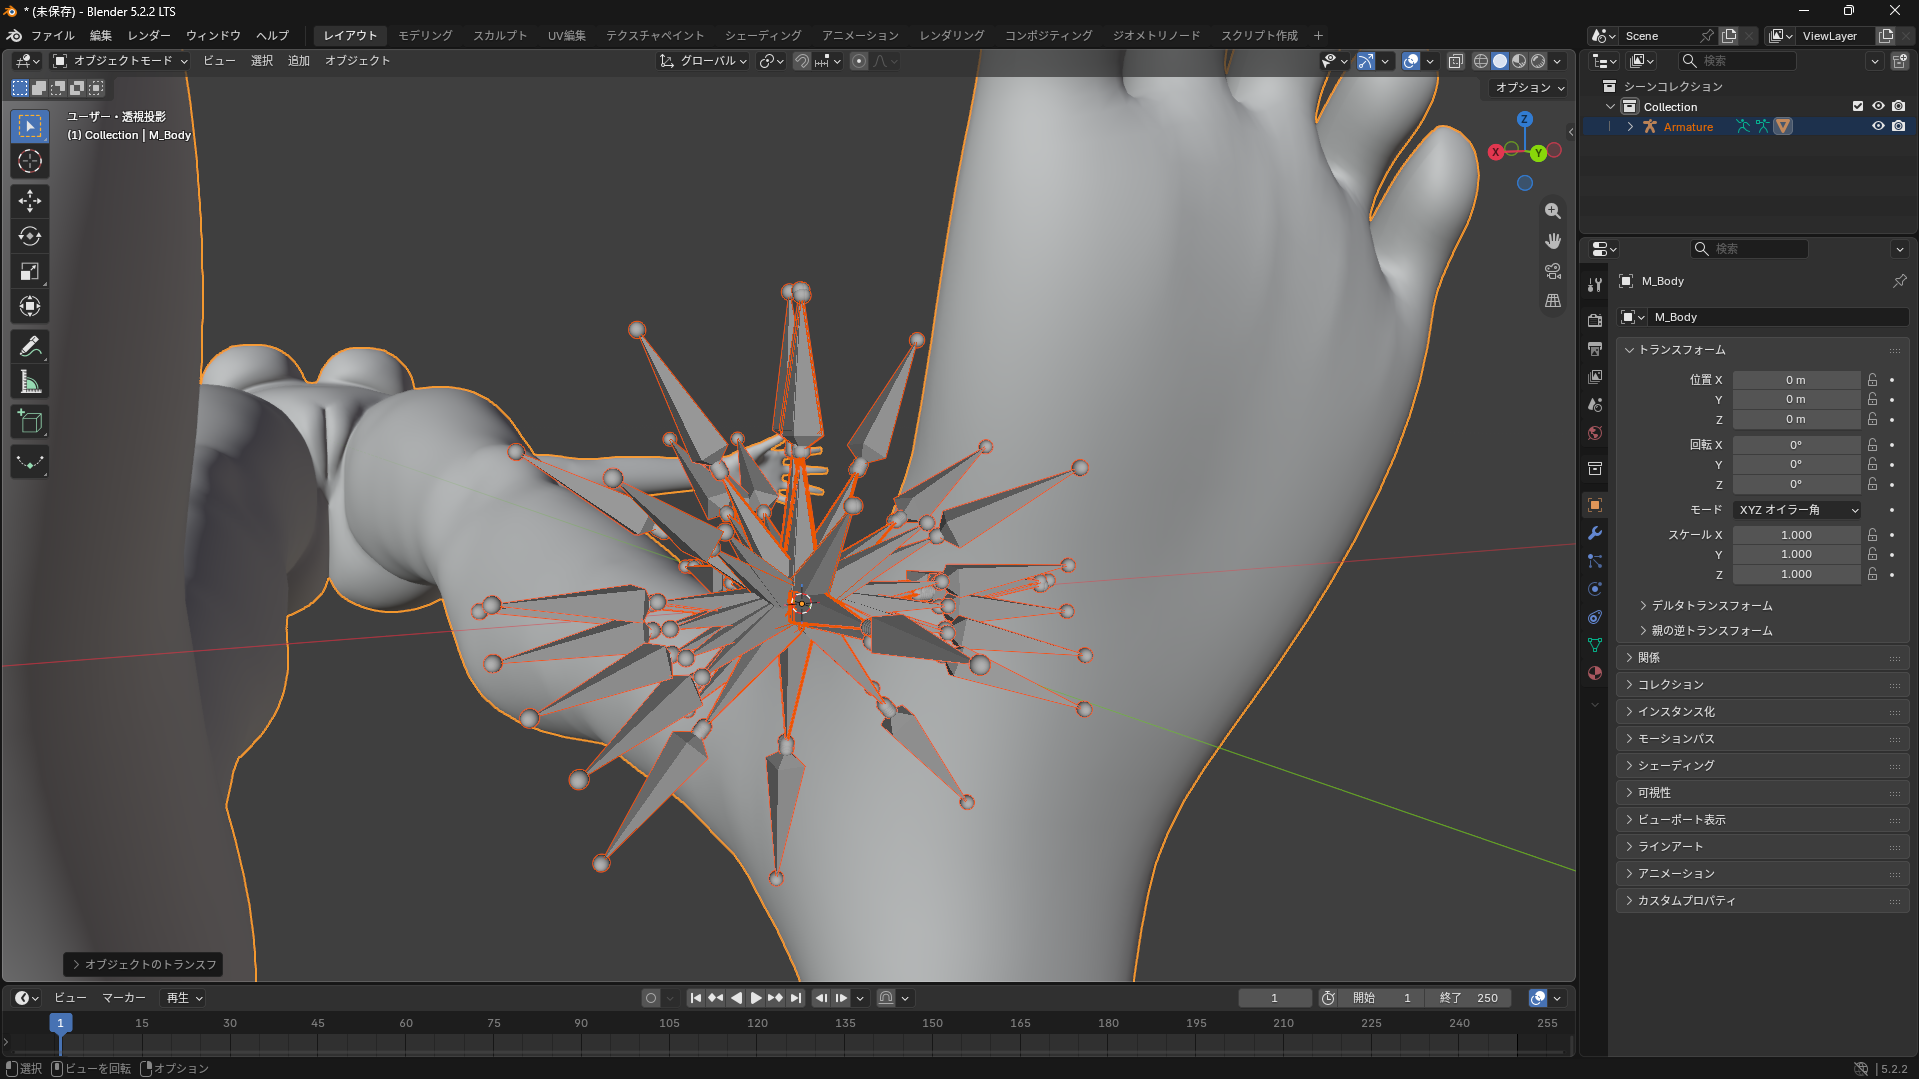Screen dimensions: 1919x1079
Task: Select the Cursor tool in the toolbar
Action: [30, 161]
